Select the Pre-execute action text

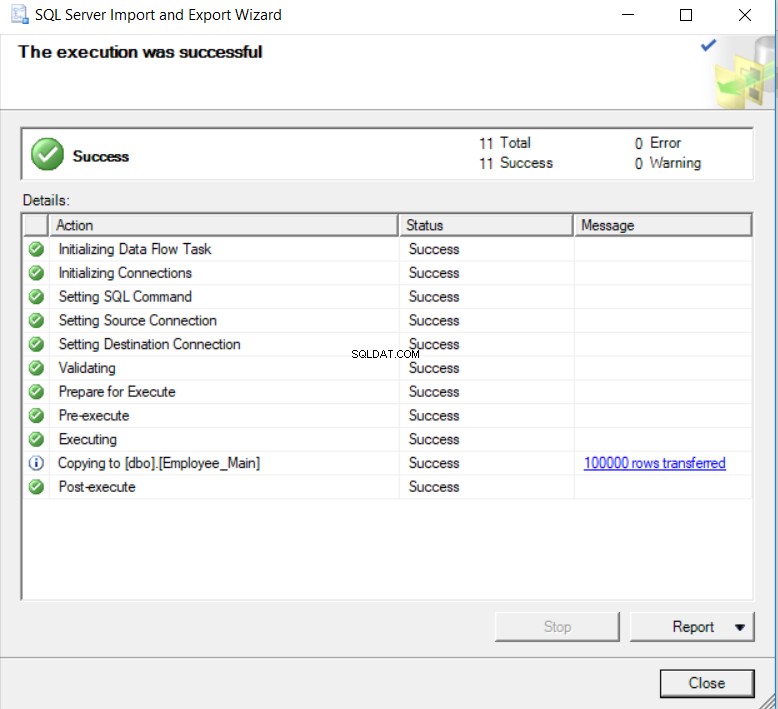[x=94, y=415]
